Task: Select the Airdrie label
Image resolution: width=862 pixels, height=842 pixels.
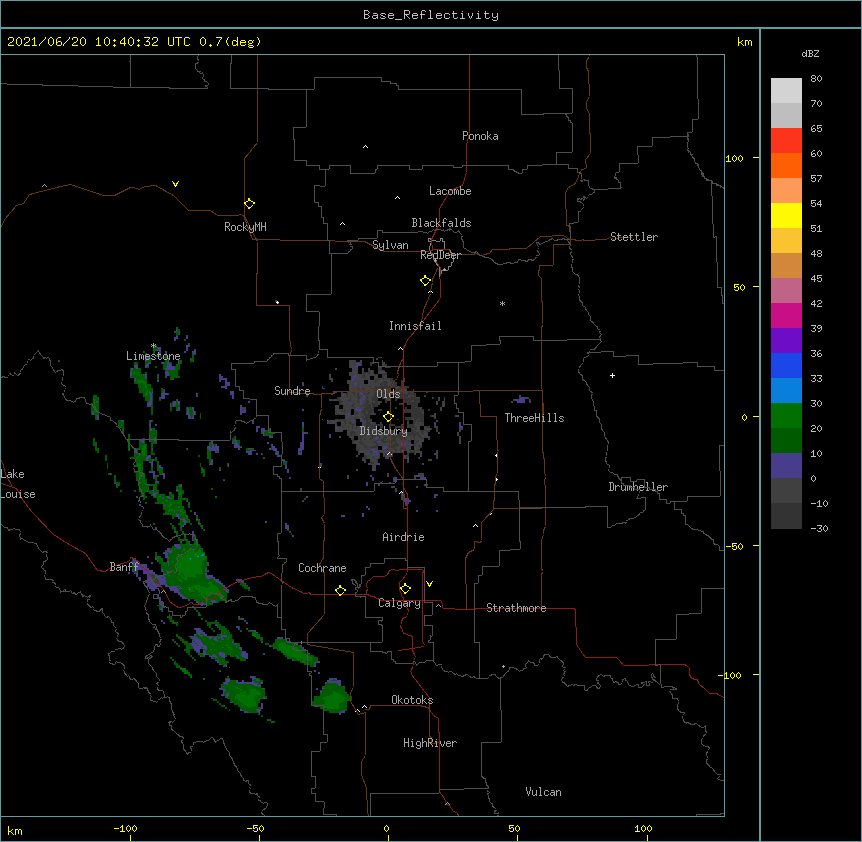Action: click(404, 537)
